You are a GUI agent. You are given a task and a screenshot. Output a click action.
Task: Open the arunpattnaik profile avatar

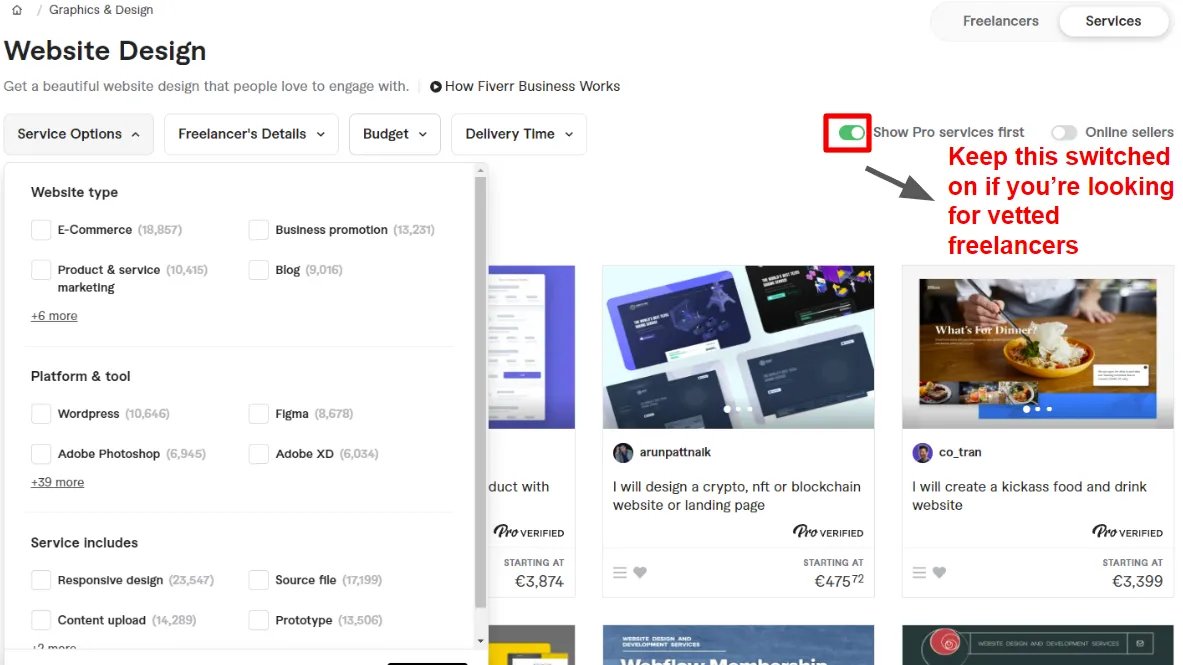point(623,453)
